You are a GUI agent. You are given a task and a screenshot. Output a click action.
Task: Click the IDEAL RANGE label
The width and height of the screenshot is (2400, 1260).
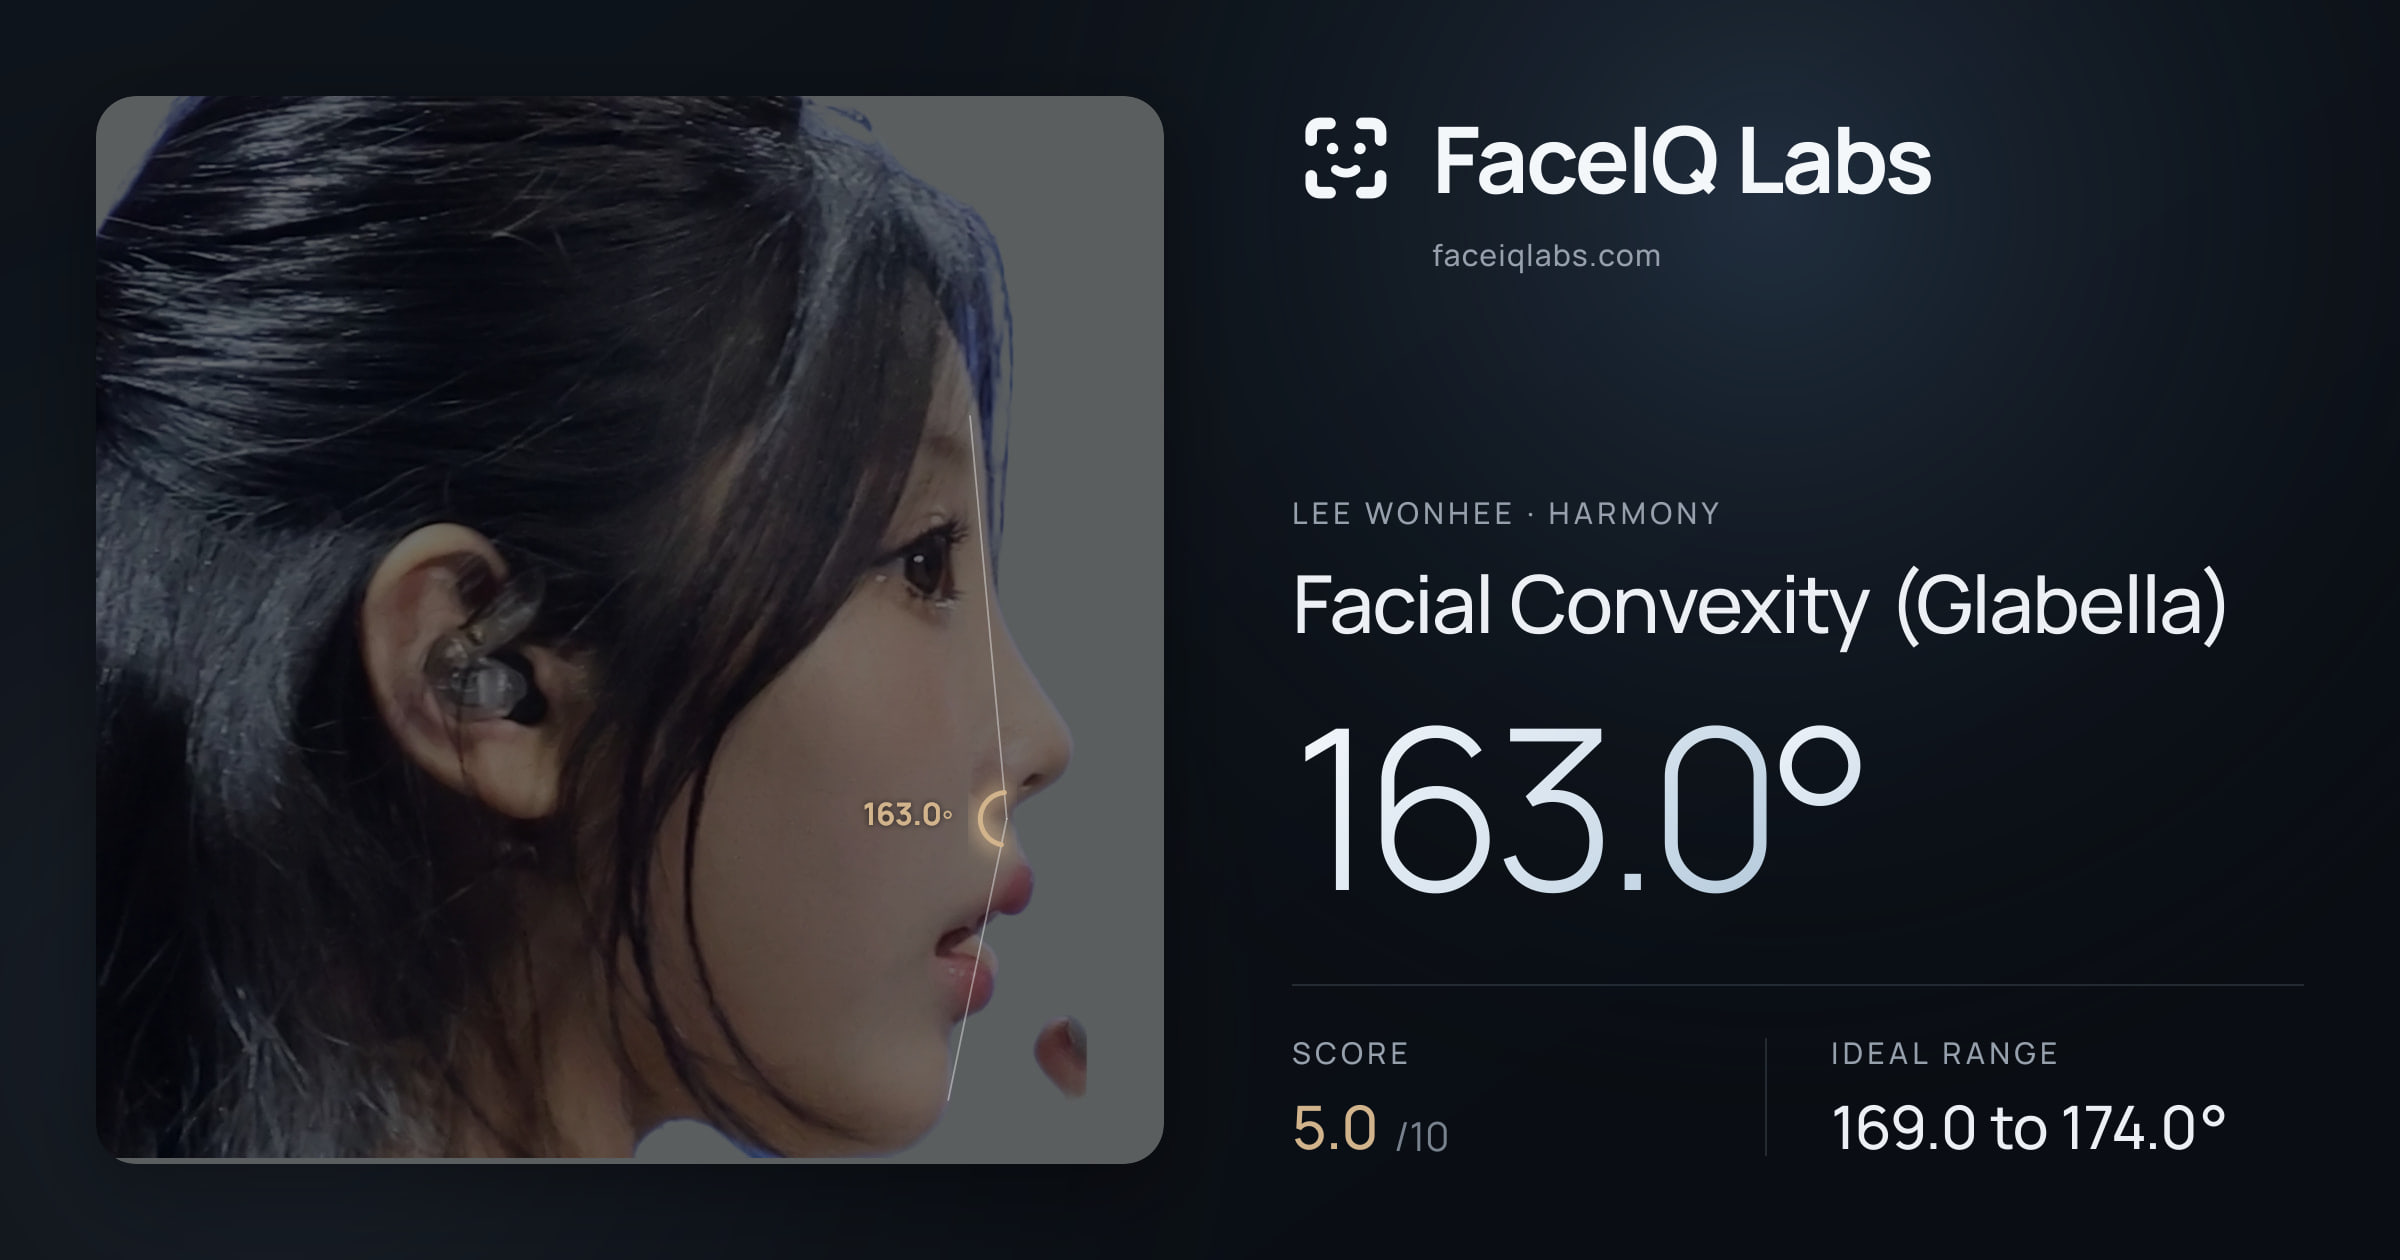[x=1944, y=1053]
